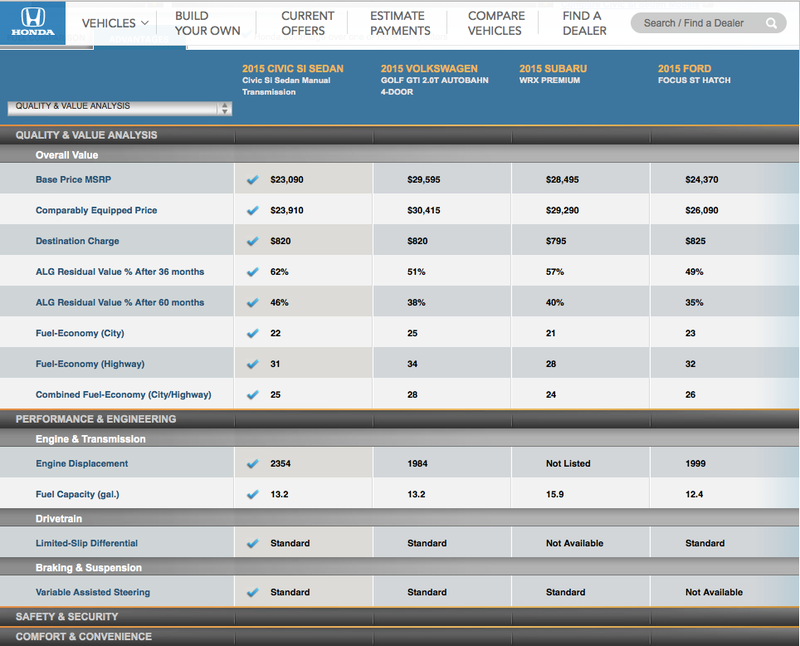Click the checkmark in the 60 months residual row
Viewport: 800px width, 646px height.
tap(253, 303)
